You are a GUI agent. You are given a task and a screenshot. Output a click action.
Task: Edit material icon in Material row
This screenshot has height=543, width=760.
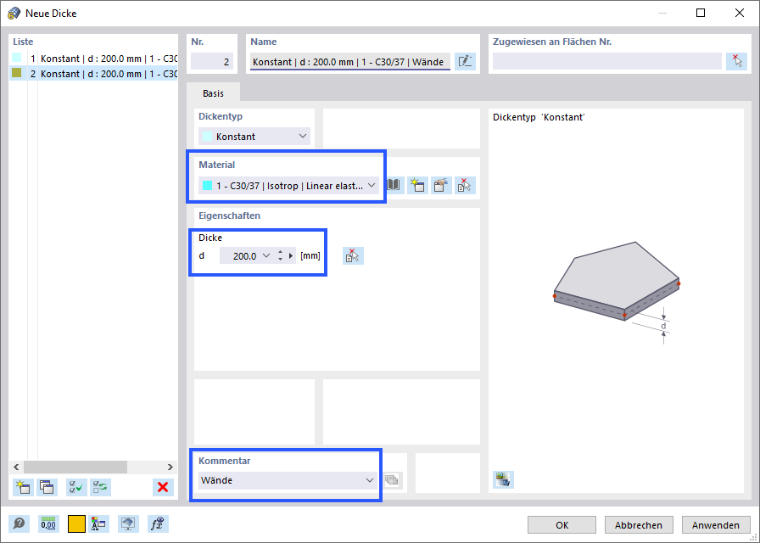click(441, 185)
